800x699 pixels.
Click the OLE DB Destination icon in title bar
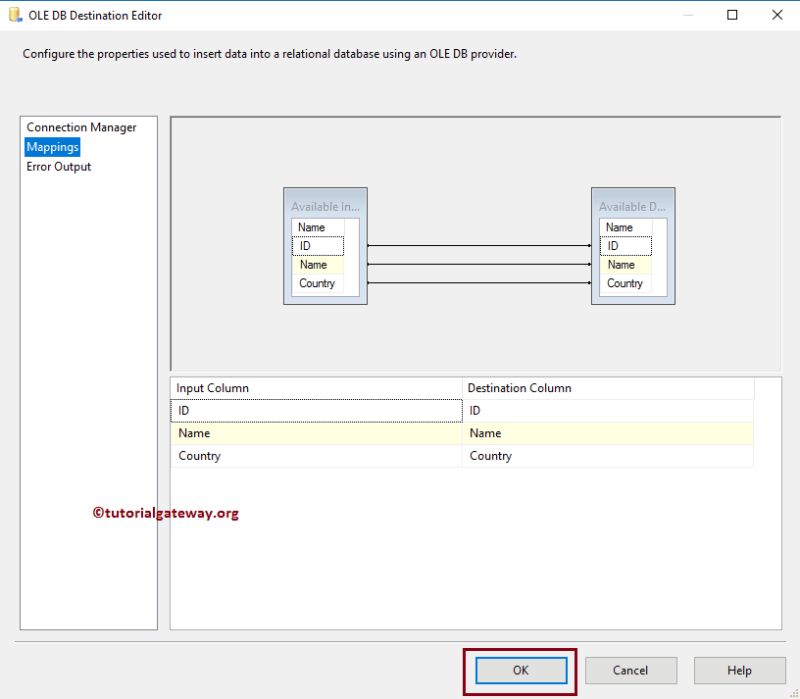click(16, 15)
